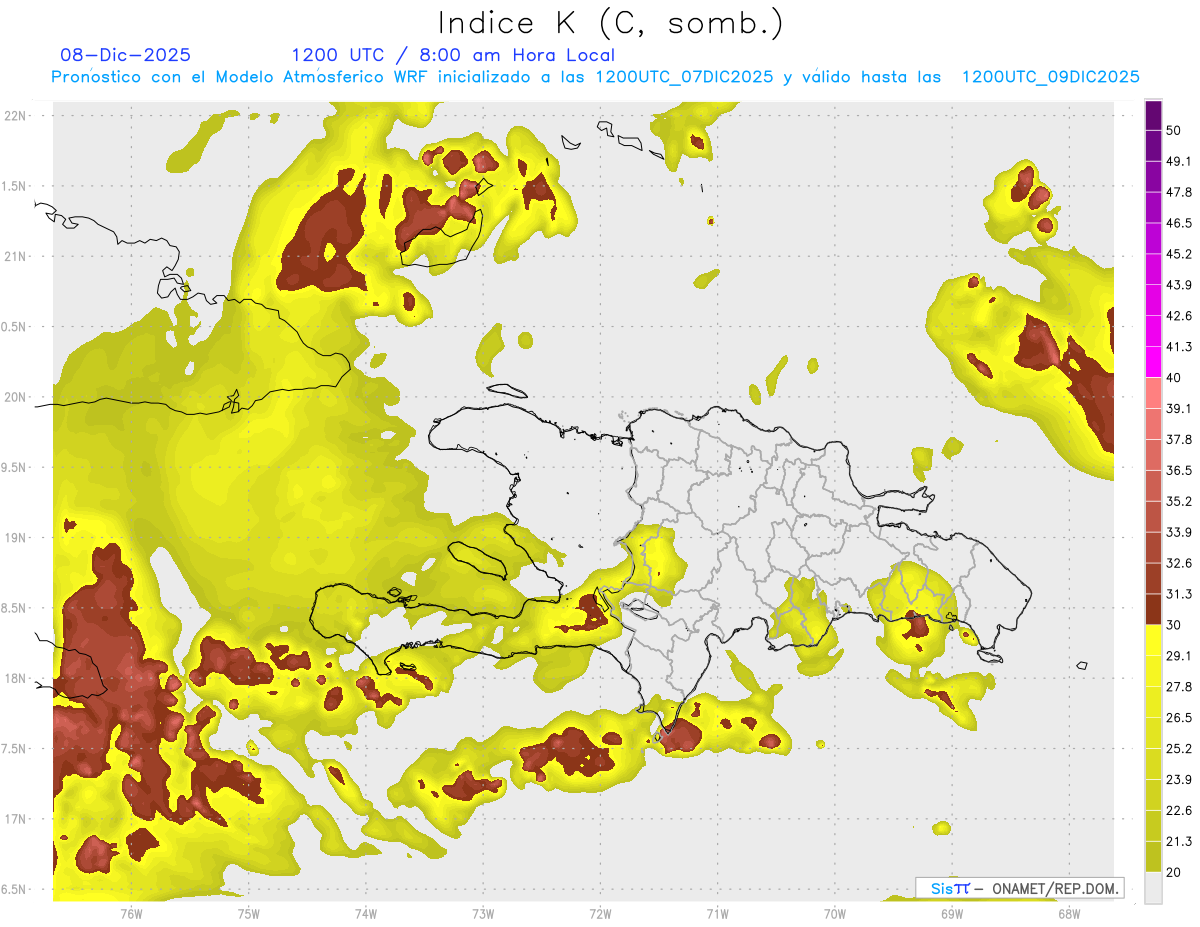Click the "9.5N" latitude label

(15, 468)
